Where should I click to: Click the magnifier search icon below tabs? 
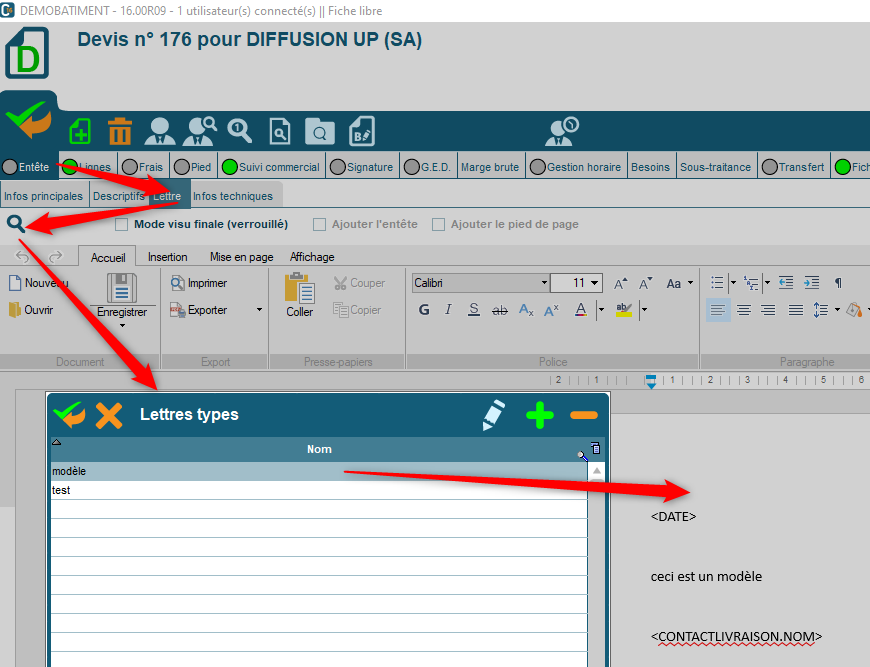click(x=16, y=224)
